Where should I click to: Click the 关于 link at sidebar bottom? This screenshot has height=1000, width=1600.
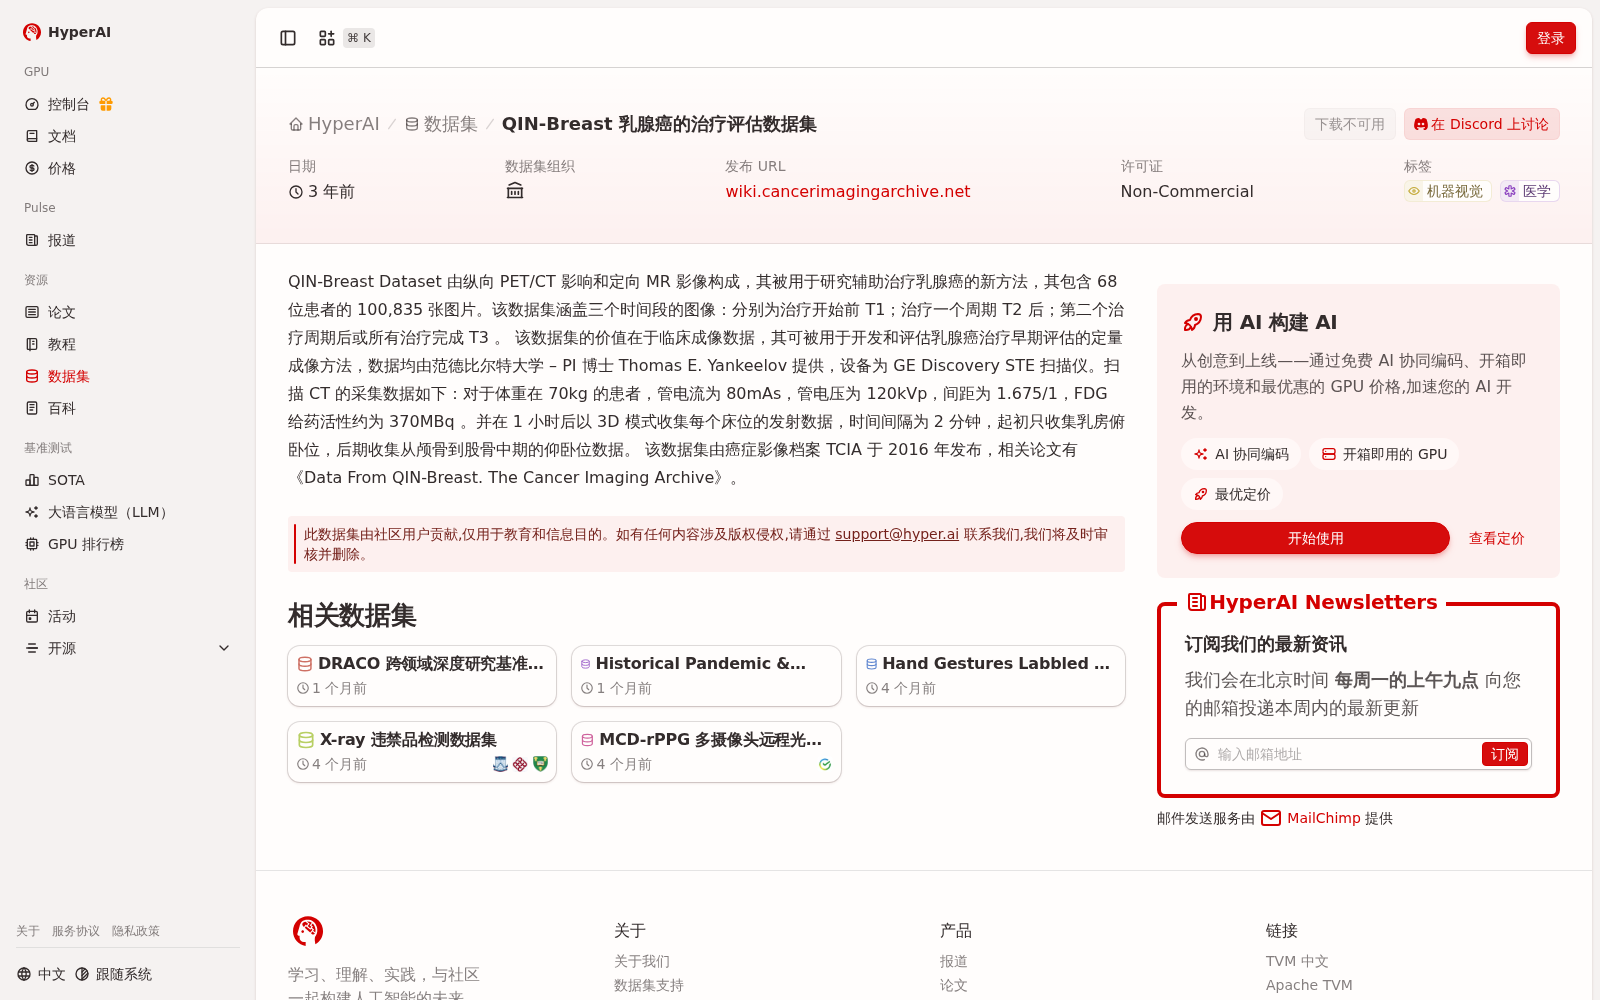click(x=28, y=931)
